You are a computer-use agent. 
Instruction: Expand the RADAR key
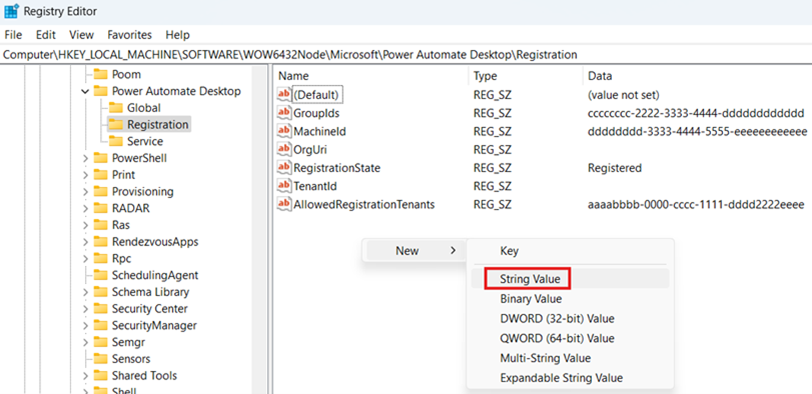(85, 209)
